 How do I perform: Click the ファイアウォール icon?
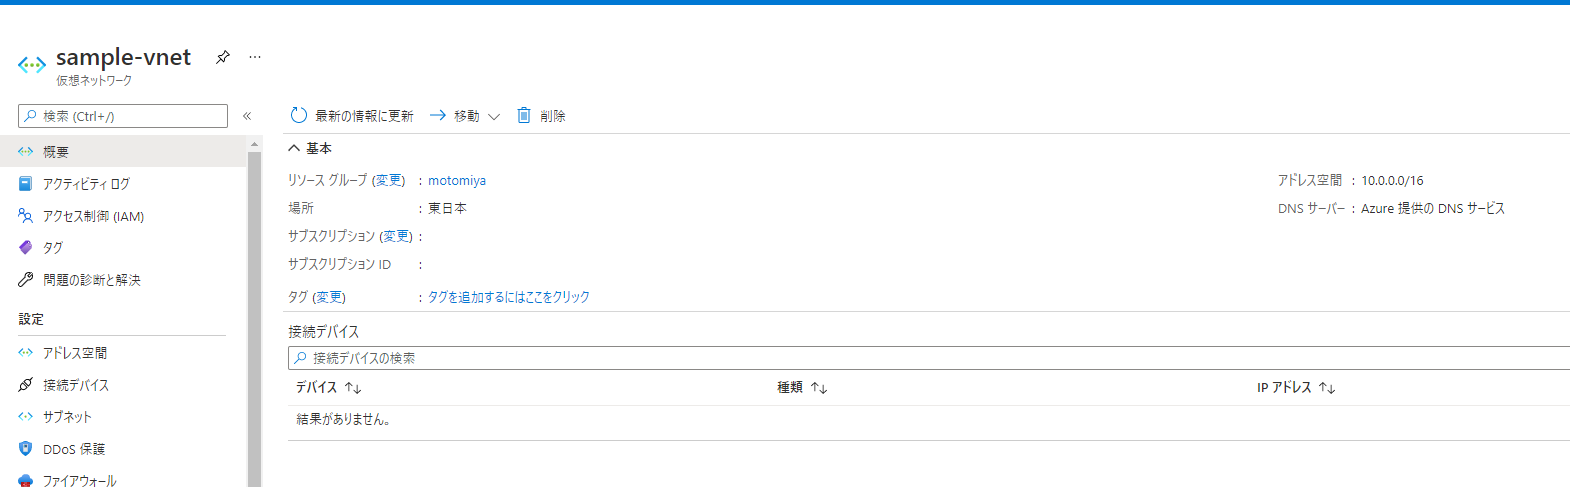26,481
